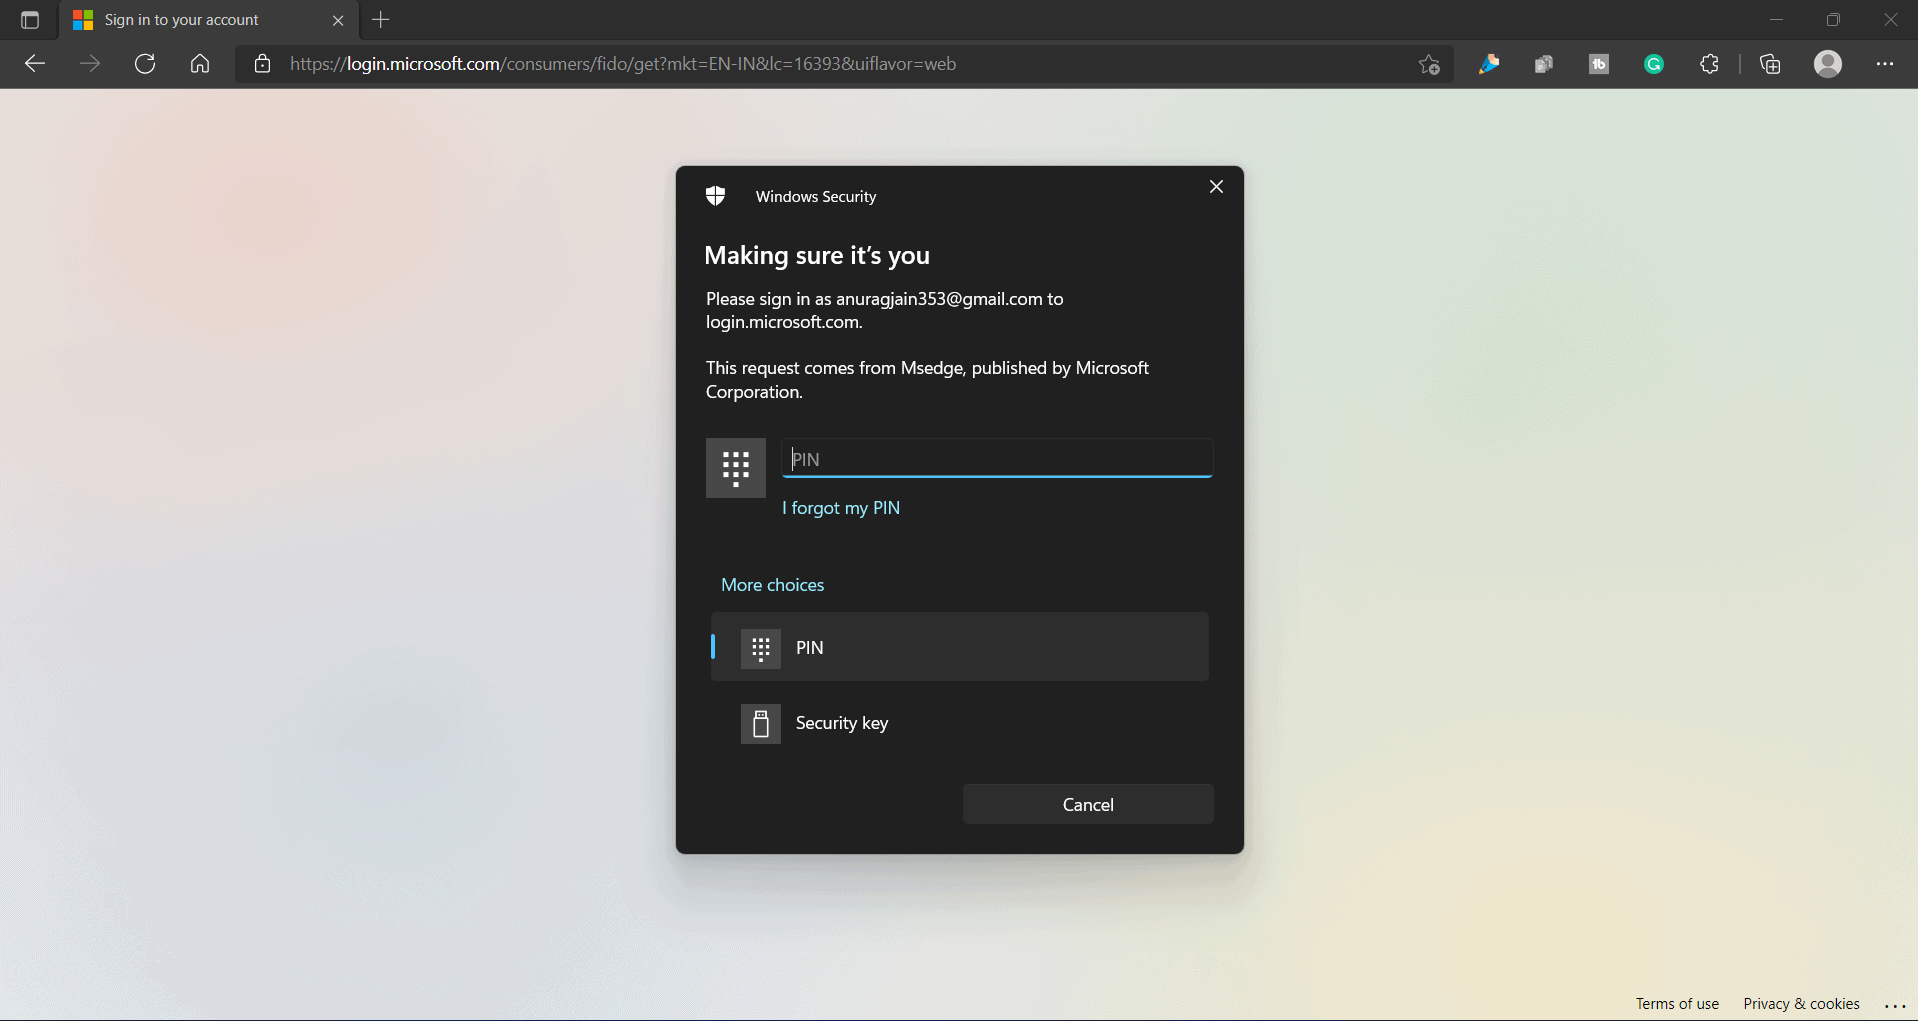Click the grey squares extension icon
Viewport: 1918px width, 1021px height.
(1544, 64)
